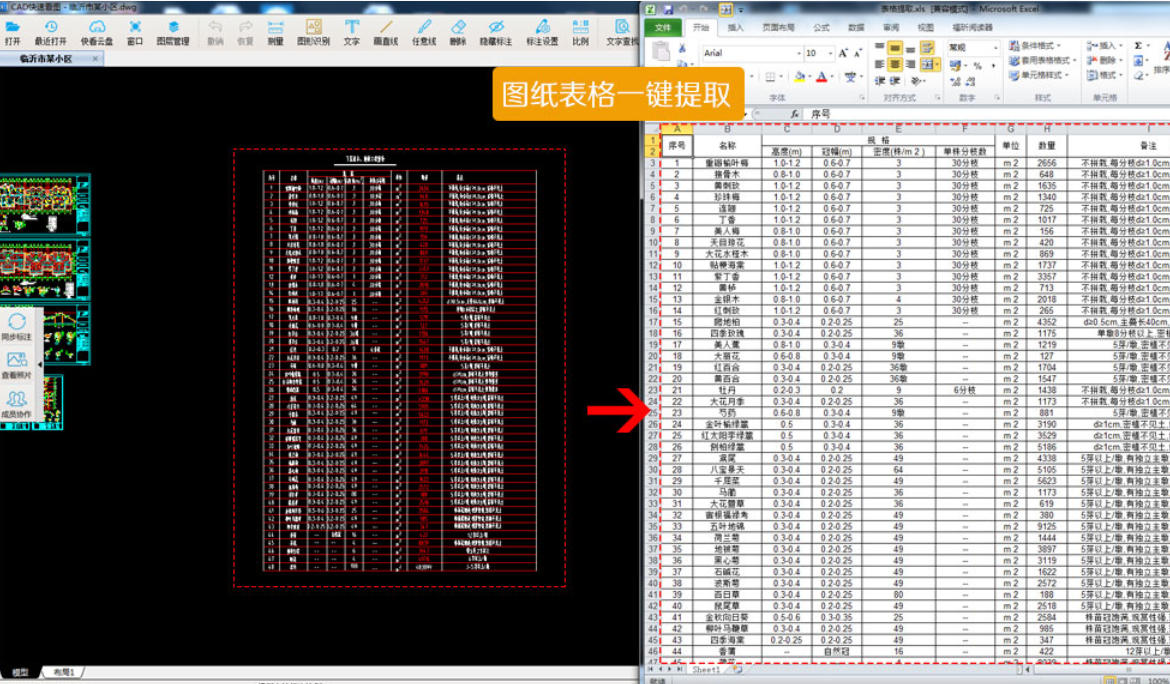The height and width of the screenshot is (684, 1170).
Task: Apply percent style button
Action: [977, 66]
